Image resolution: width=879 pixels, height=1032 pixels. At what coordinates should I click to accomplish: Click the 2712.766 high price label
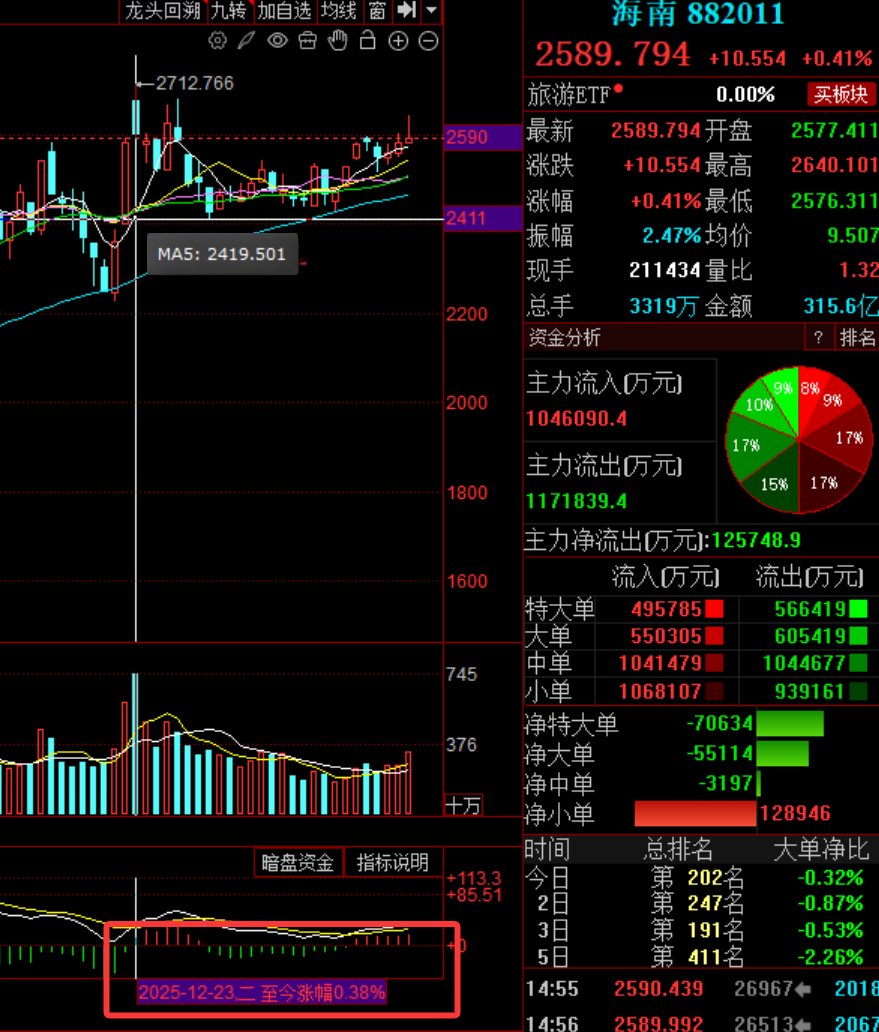pos(195,84)
